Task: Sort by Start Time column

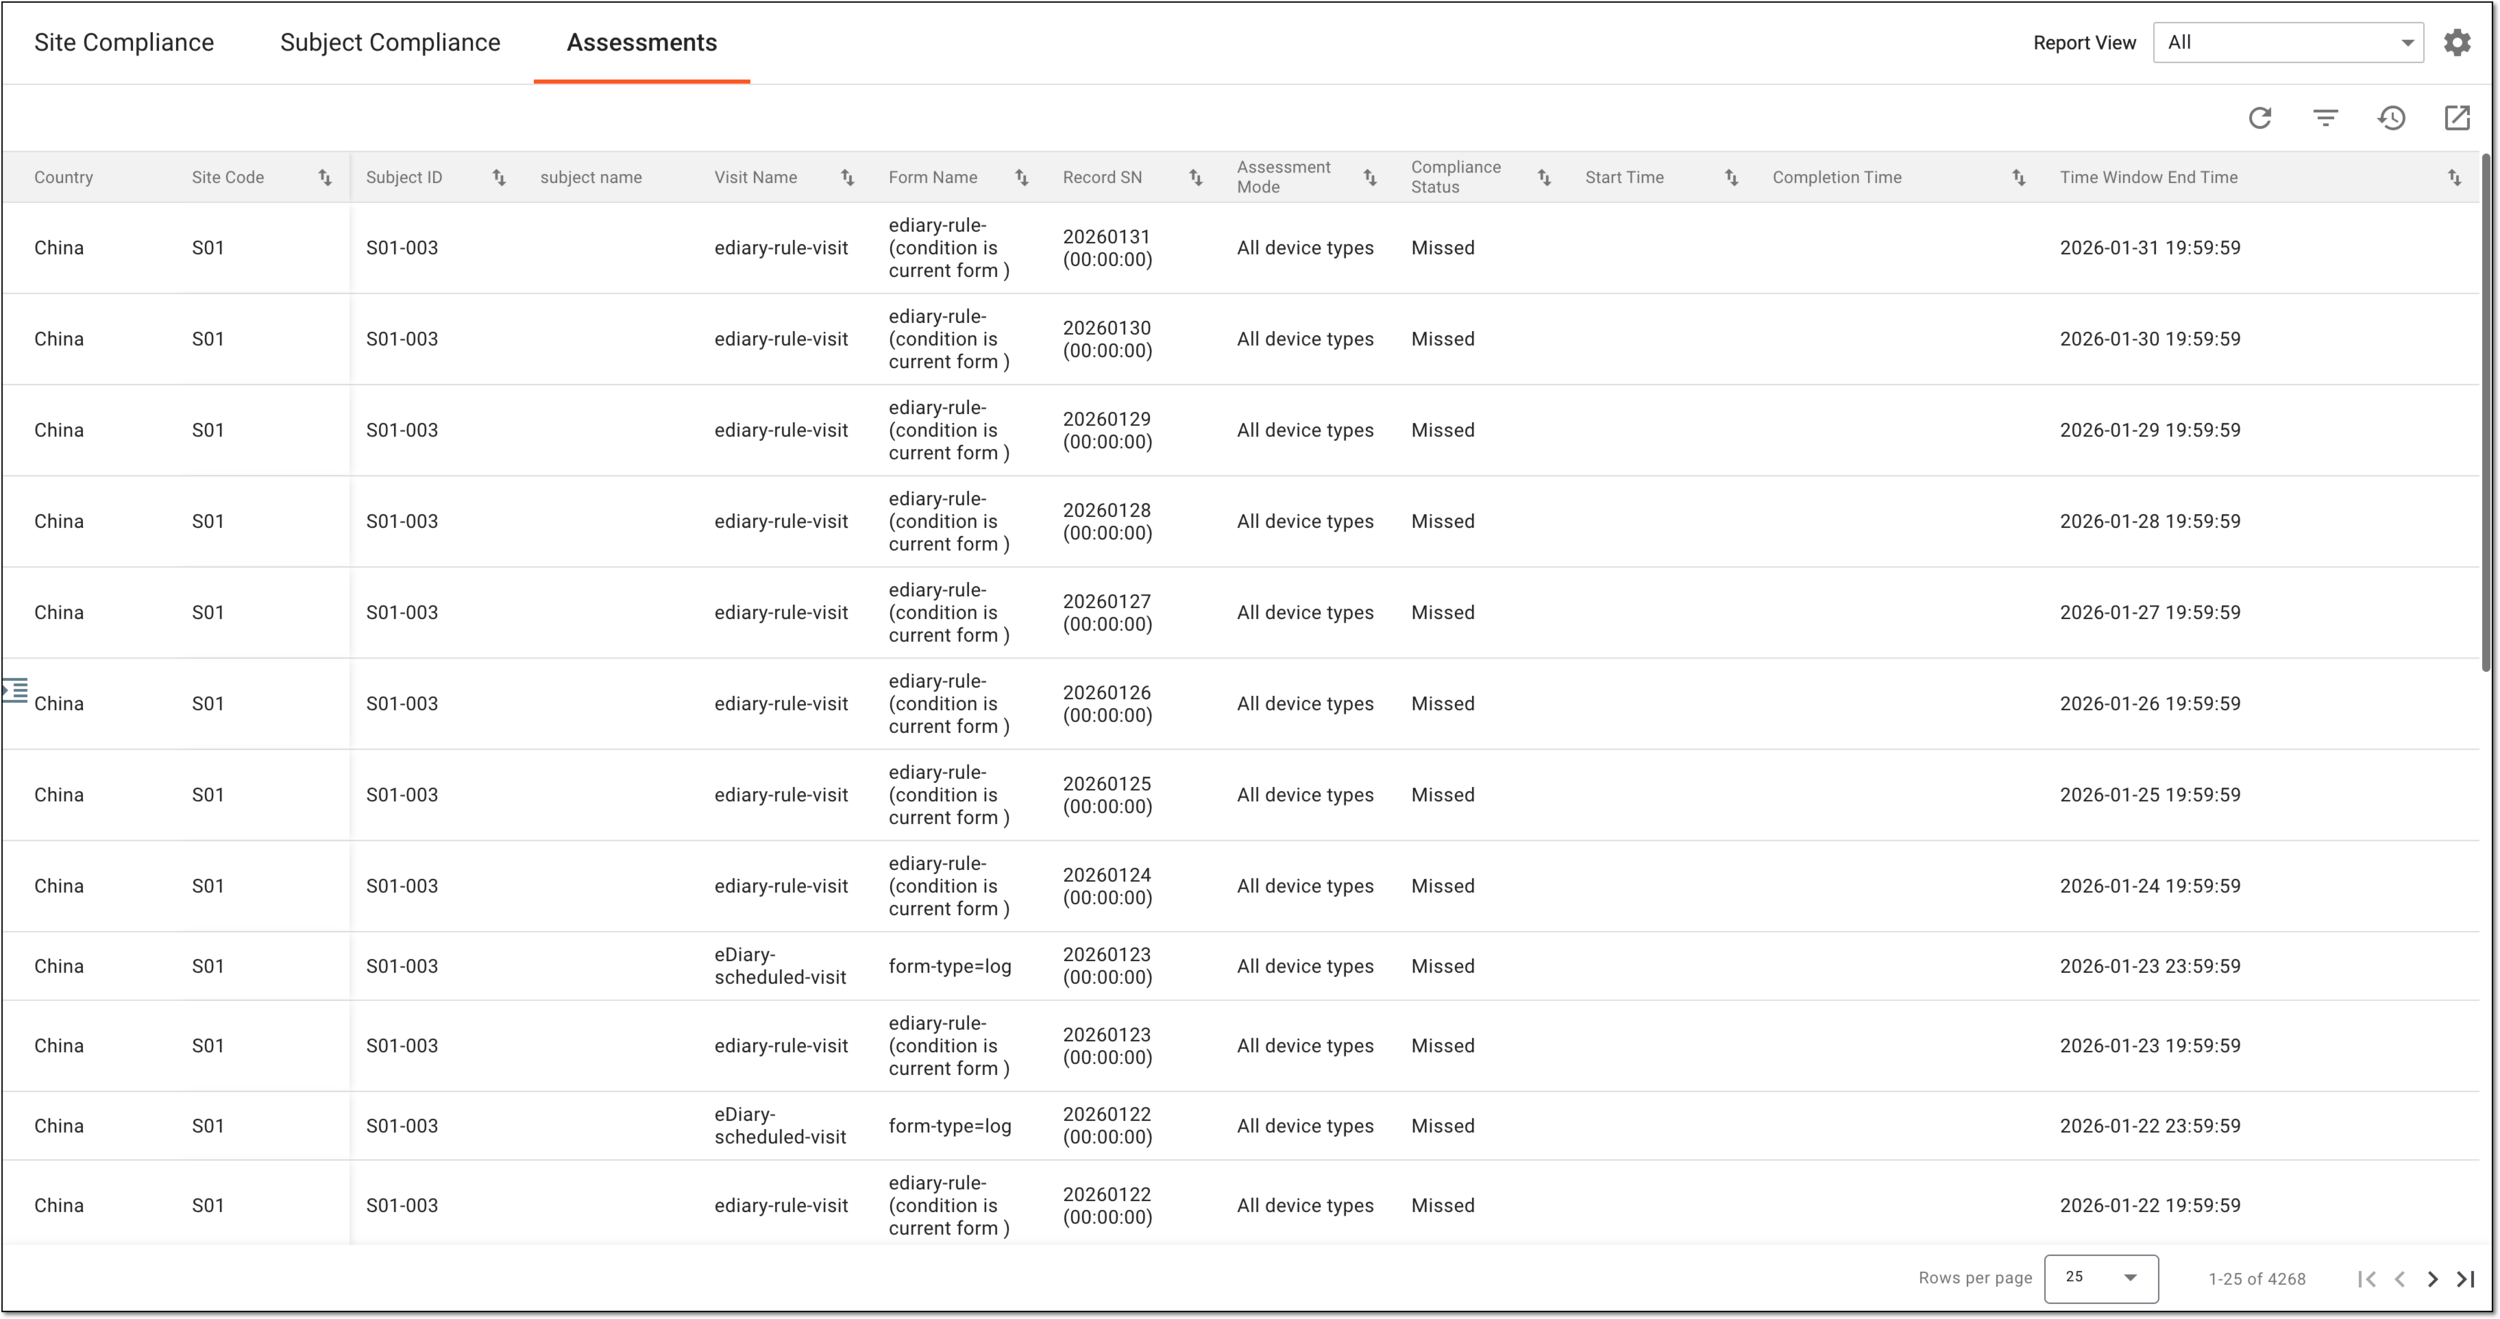Action: click(x=1731, y=178)
